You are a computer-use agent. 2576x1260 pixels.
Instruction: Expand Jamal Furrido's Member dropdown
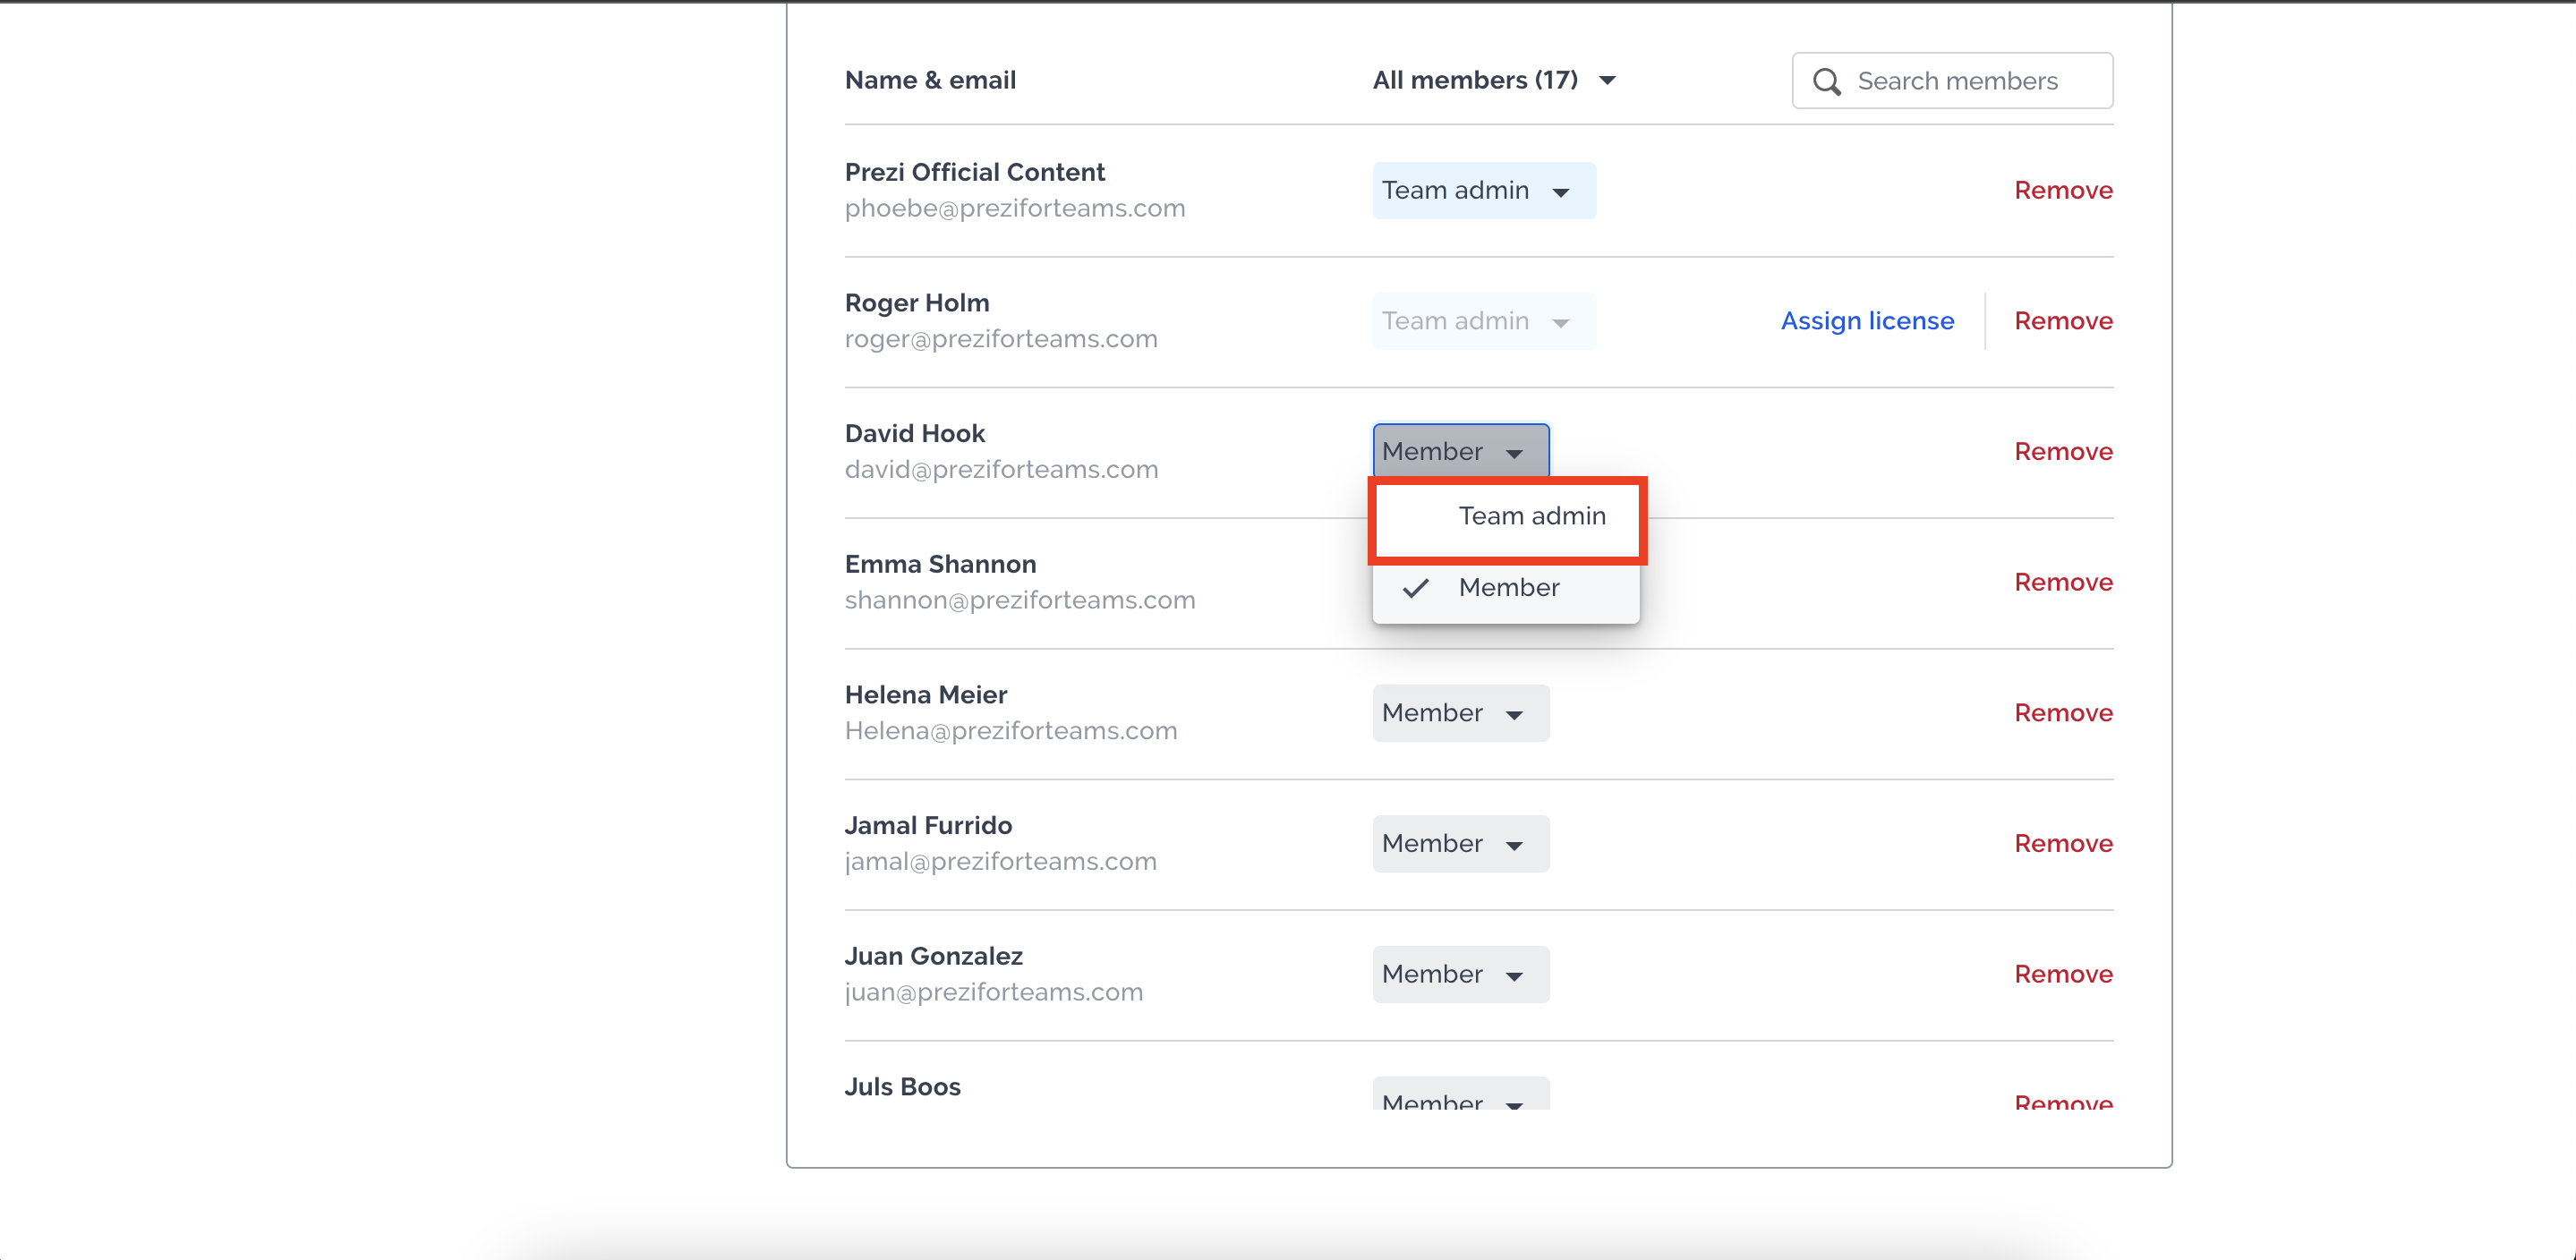point(1460,844)
